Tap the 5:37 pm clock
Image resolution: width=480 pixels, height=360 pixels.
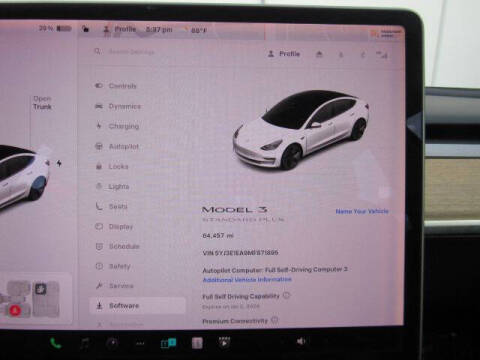(x=159, y=30)
